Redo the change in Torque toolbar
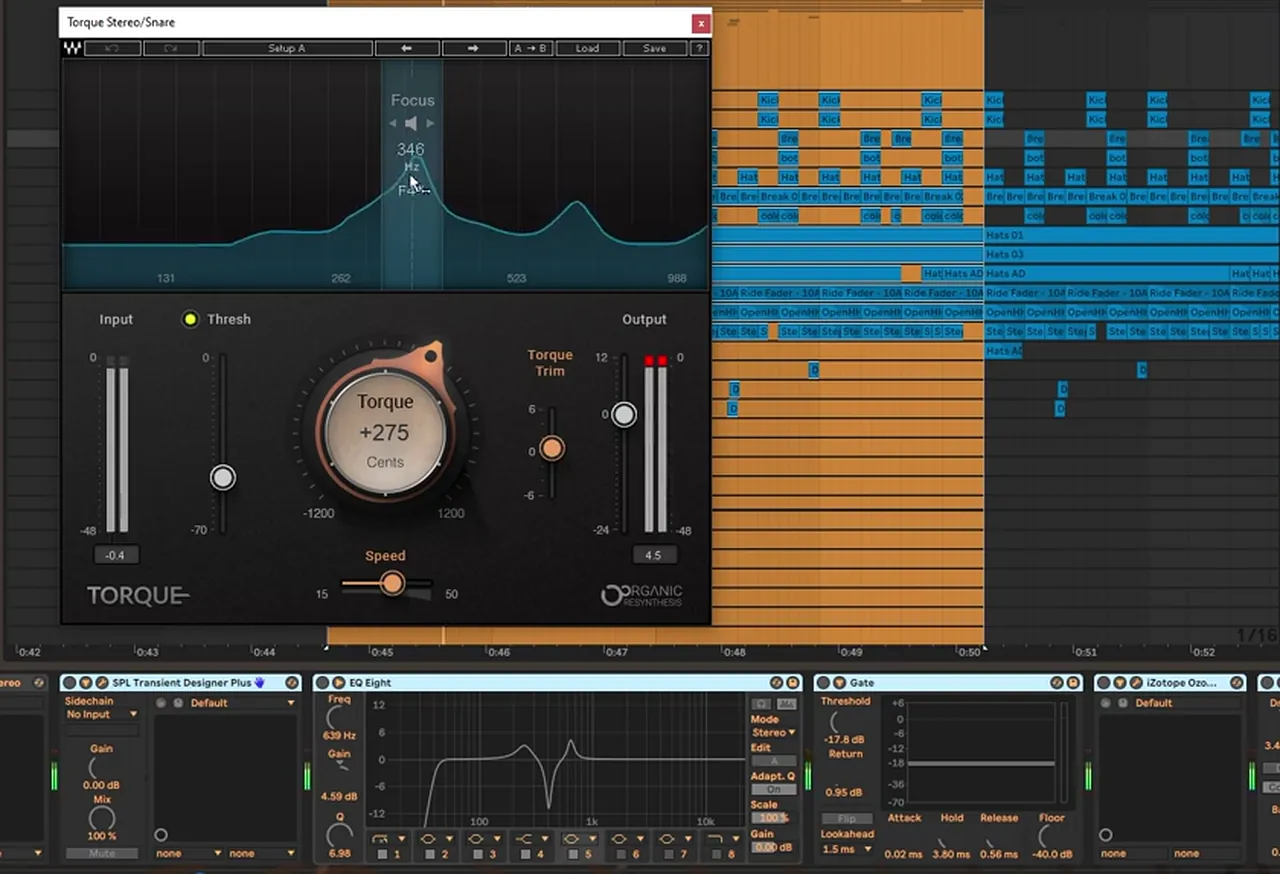1280x874 pixels. (x=171, y=48)
